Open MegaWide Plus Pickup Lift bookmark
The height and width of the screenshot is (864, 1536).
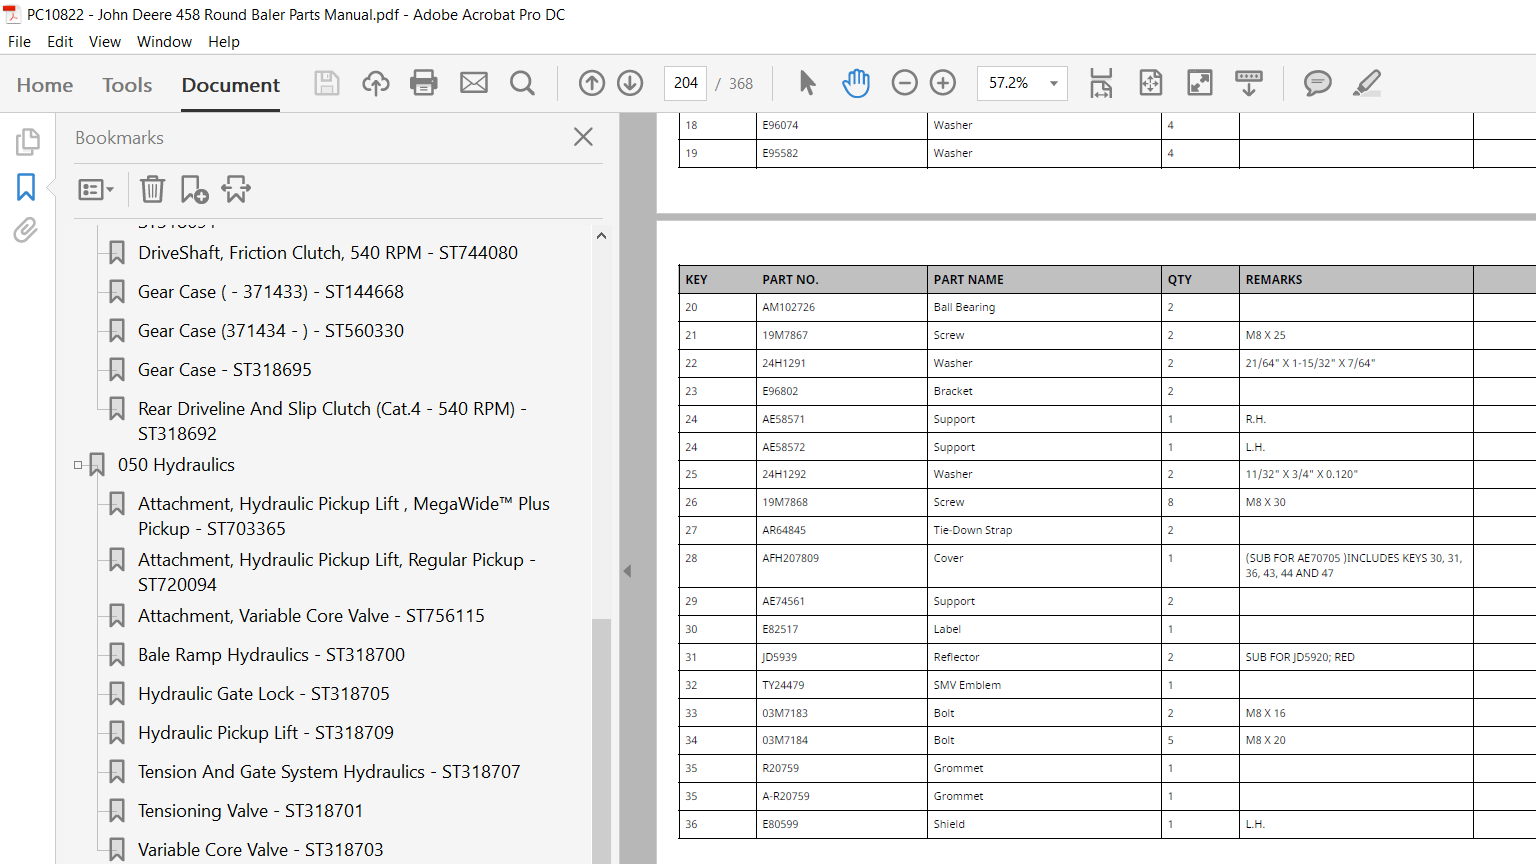[x=344, y=516]
